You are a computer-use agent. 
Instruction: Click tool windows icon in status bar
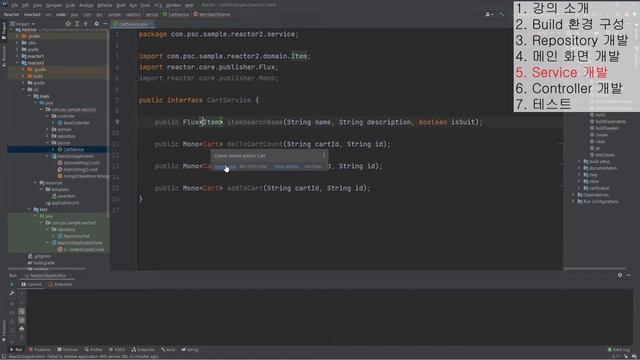4,356
